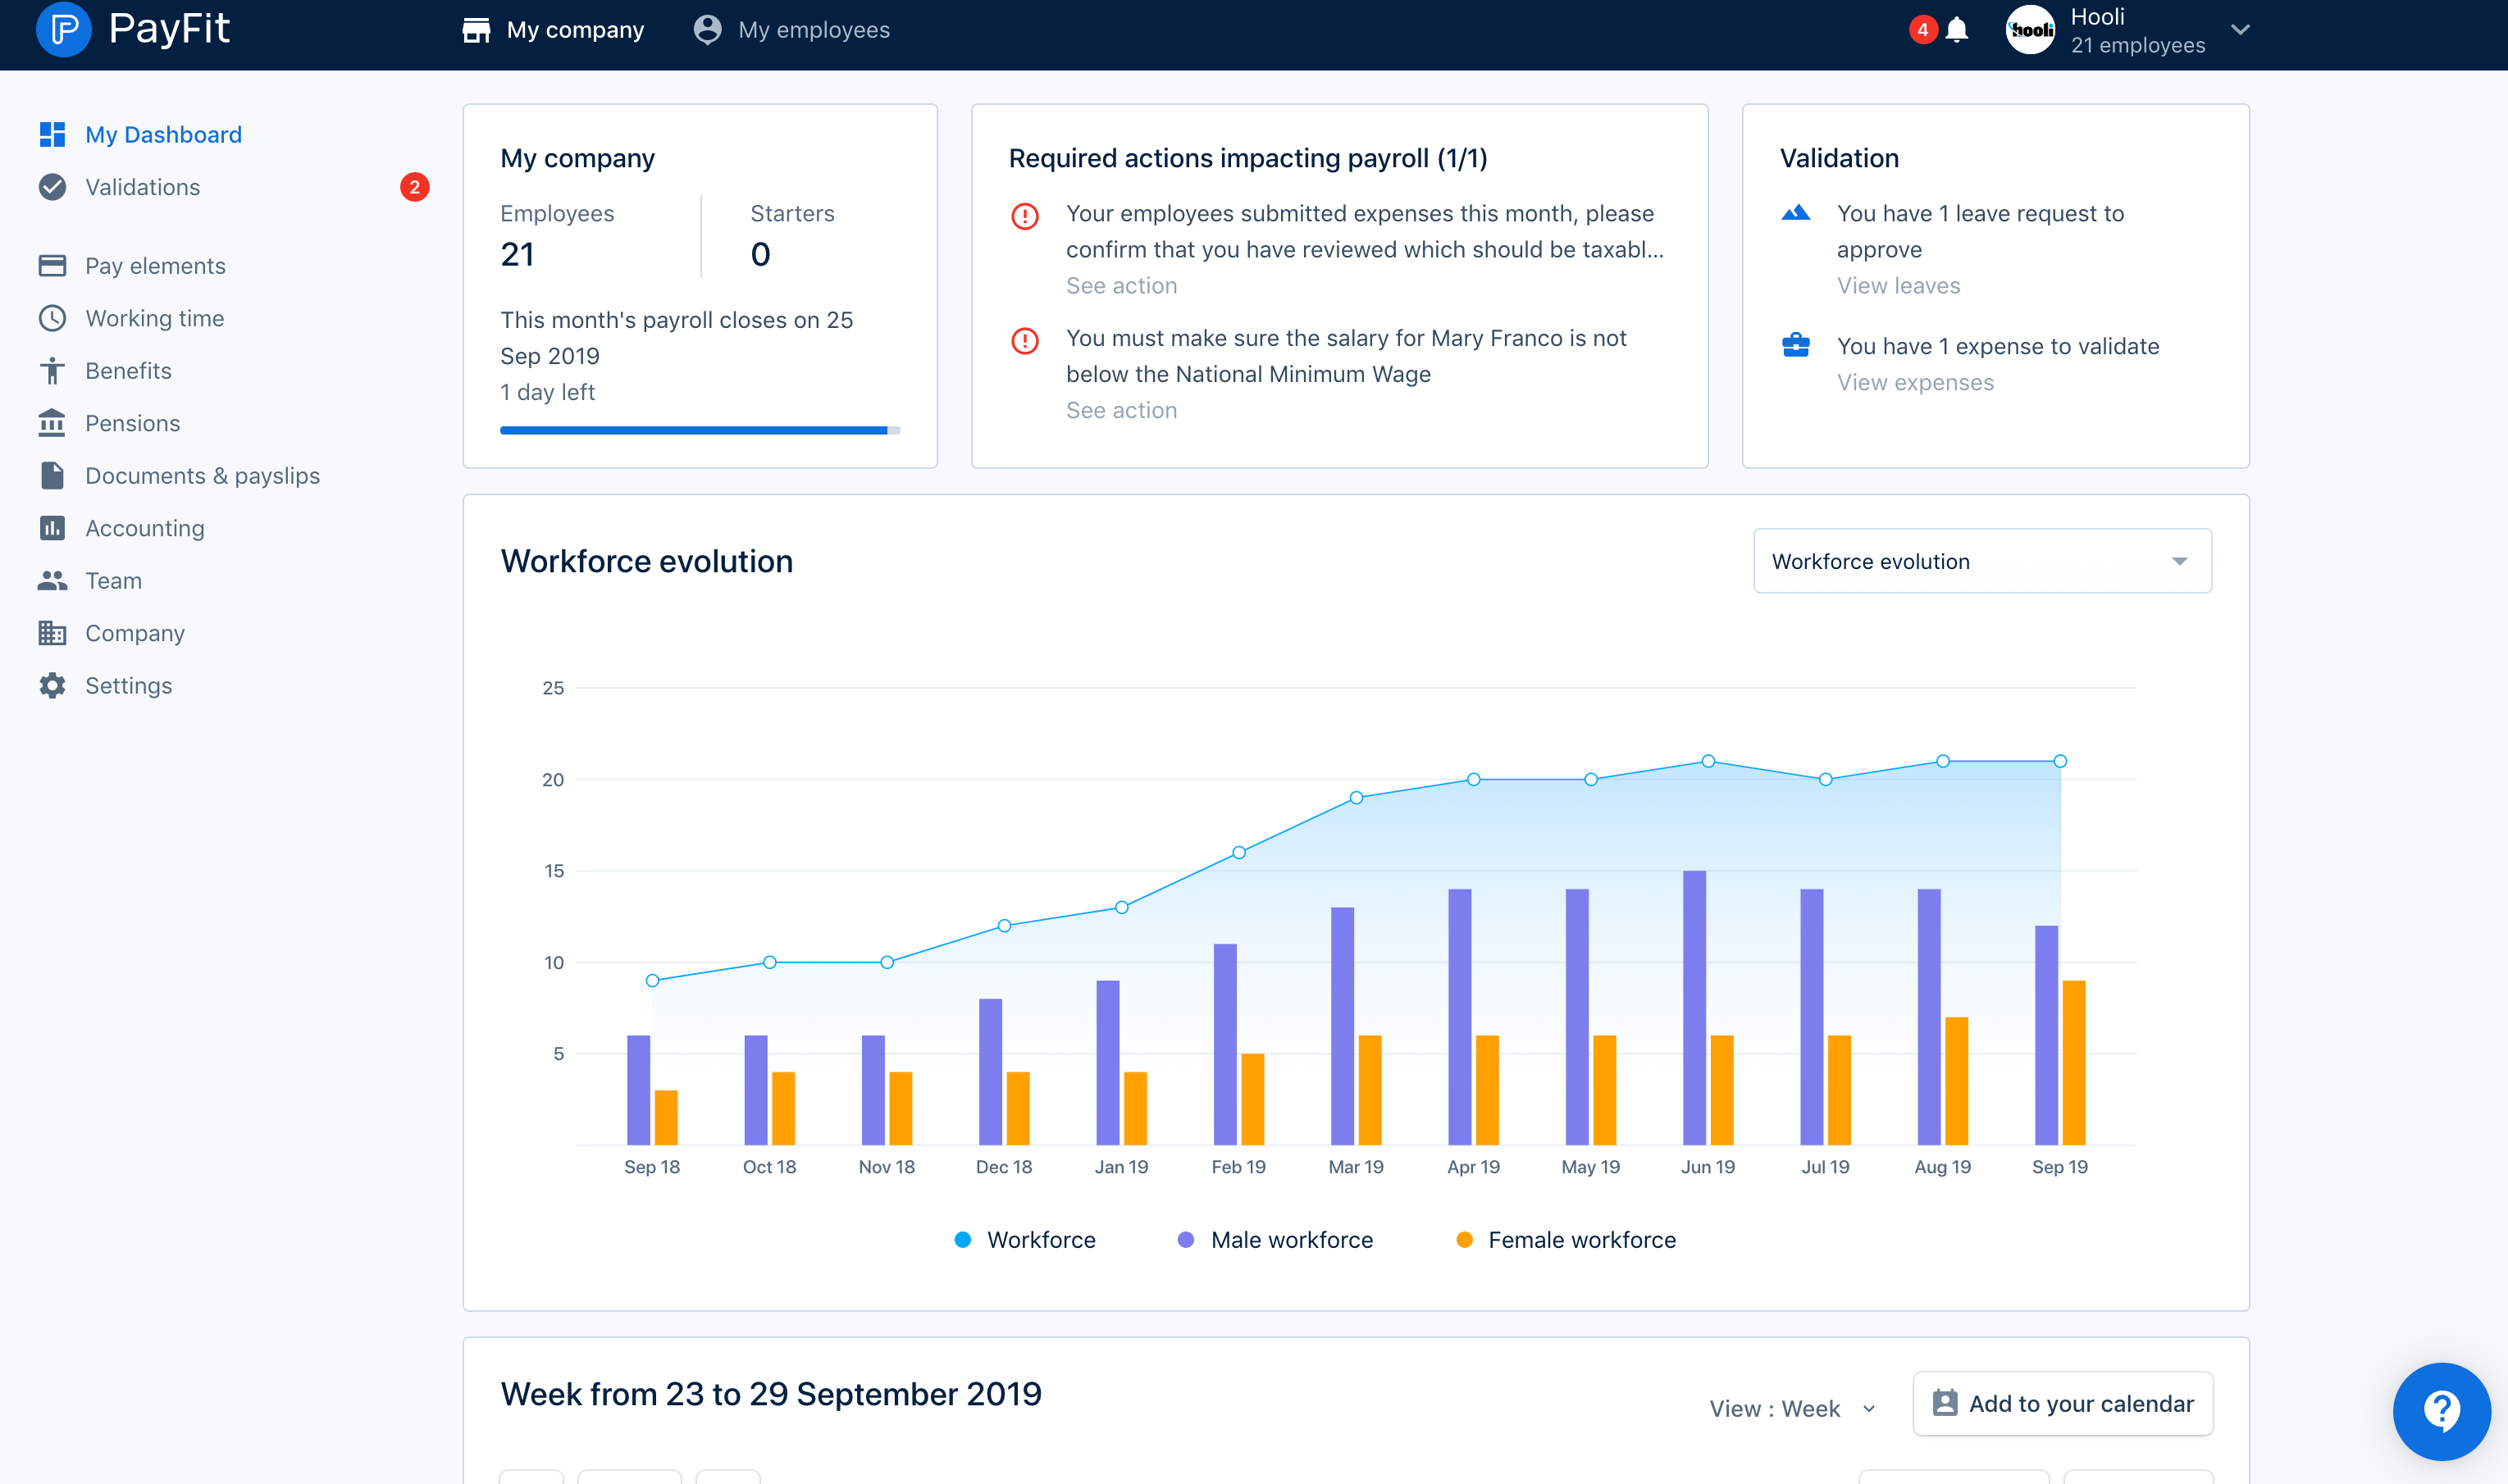Click the Pensions bank icon in sidebar
The image size is (2508, 1484).
click(52, 423)
